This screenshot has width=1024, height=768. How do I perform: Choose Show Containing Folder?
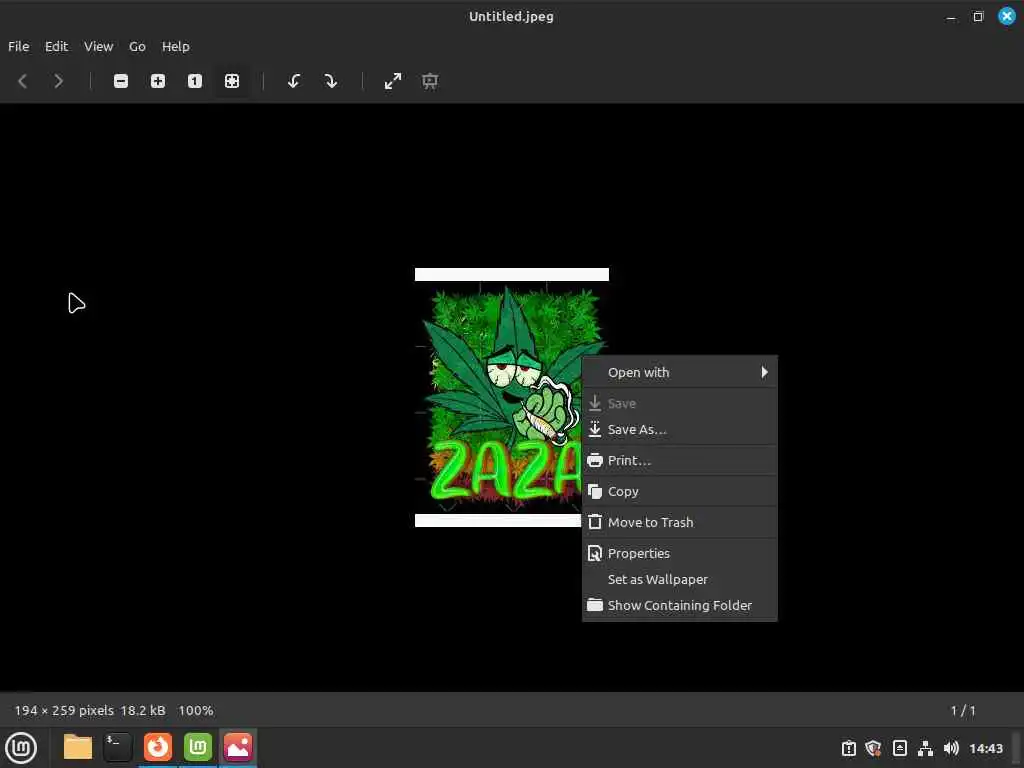click(679, 605)
